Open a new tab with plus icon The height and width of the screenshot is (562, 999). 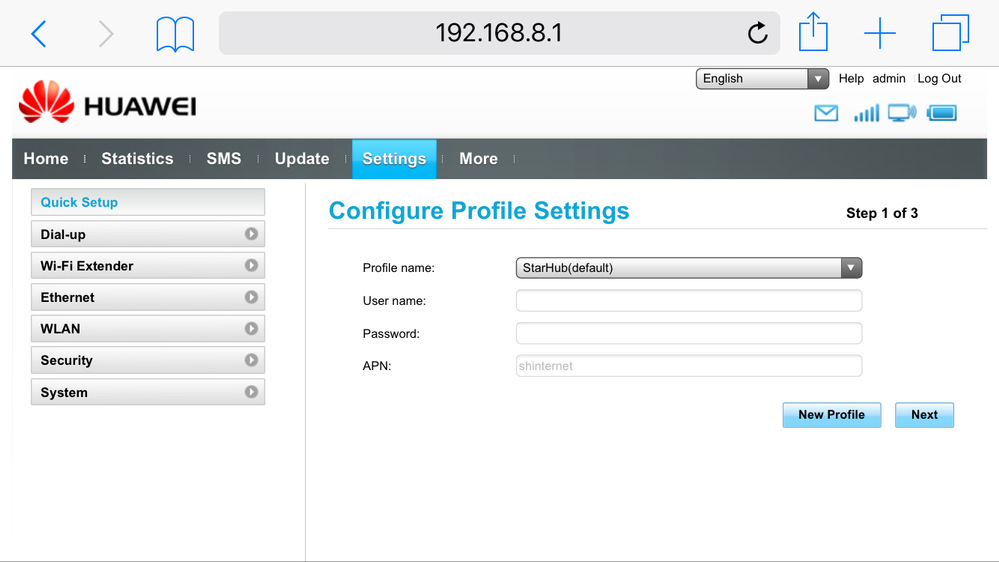[880, 34]
